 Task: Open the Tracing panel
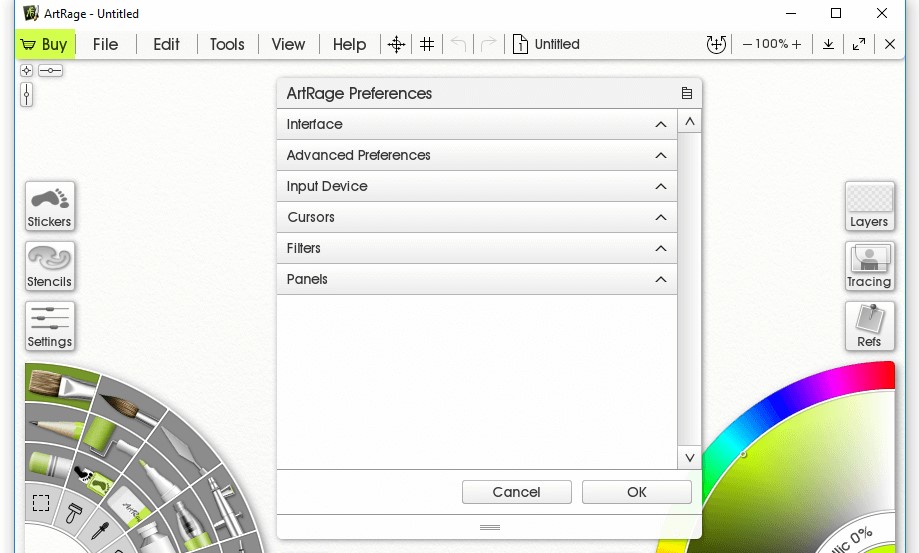tap(869, 266)
